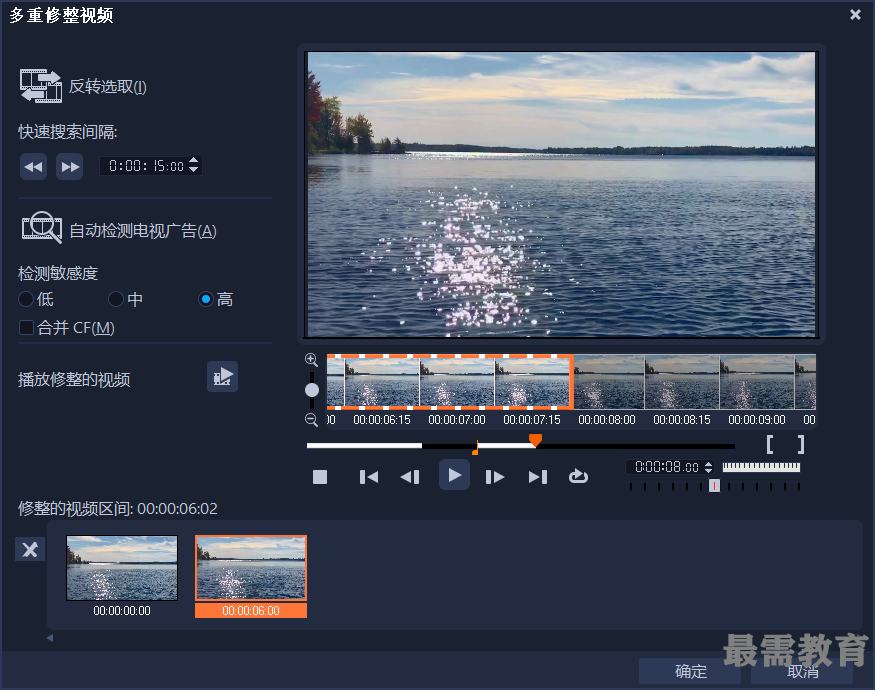Decrease the preview timecode with the down arrow
Screen dimensions: 875x690
coord(708,471)
